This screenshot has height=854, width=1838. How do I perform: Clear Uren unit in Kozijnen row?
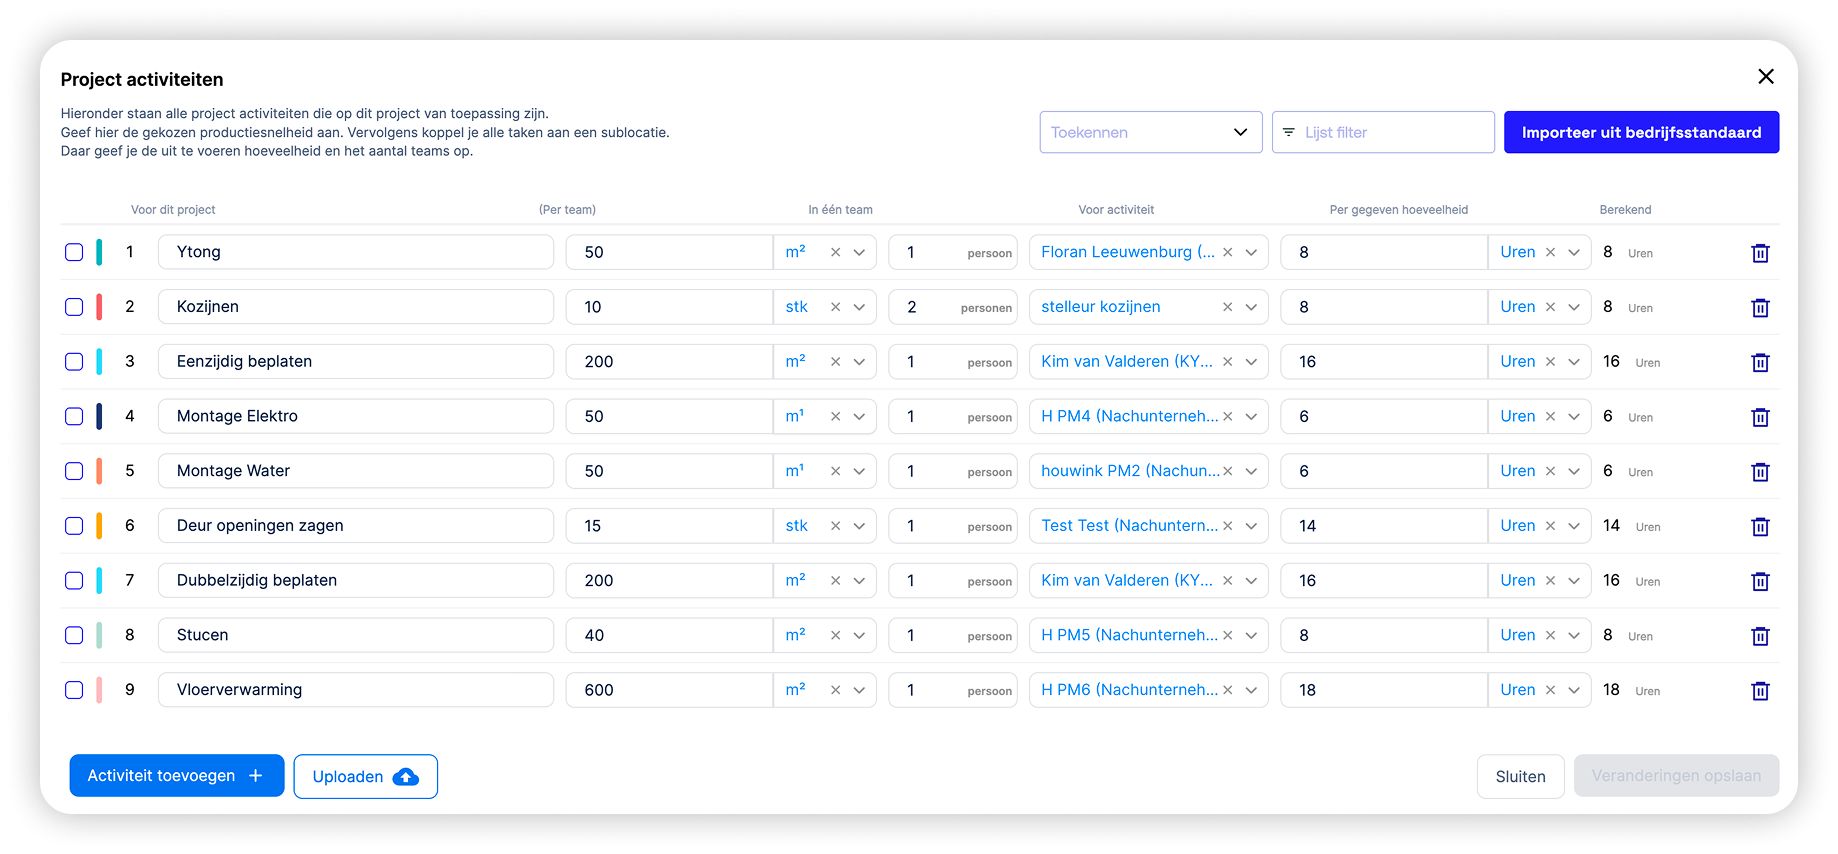coord(1550,308)
